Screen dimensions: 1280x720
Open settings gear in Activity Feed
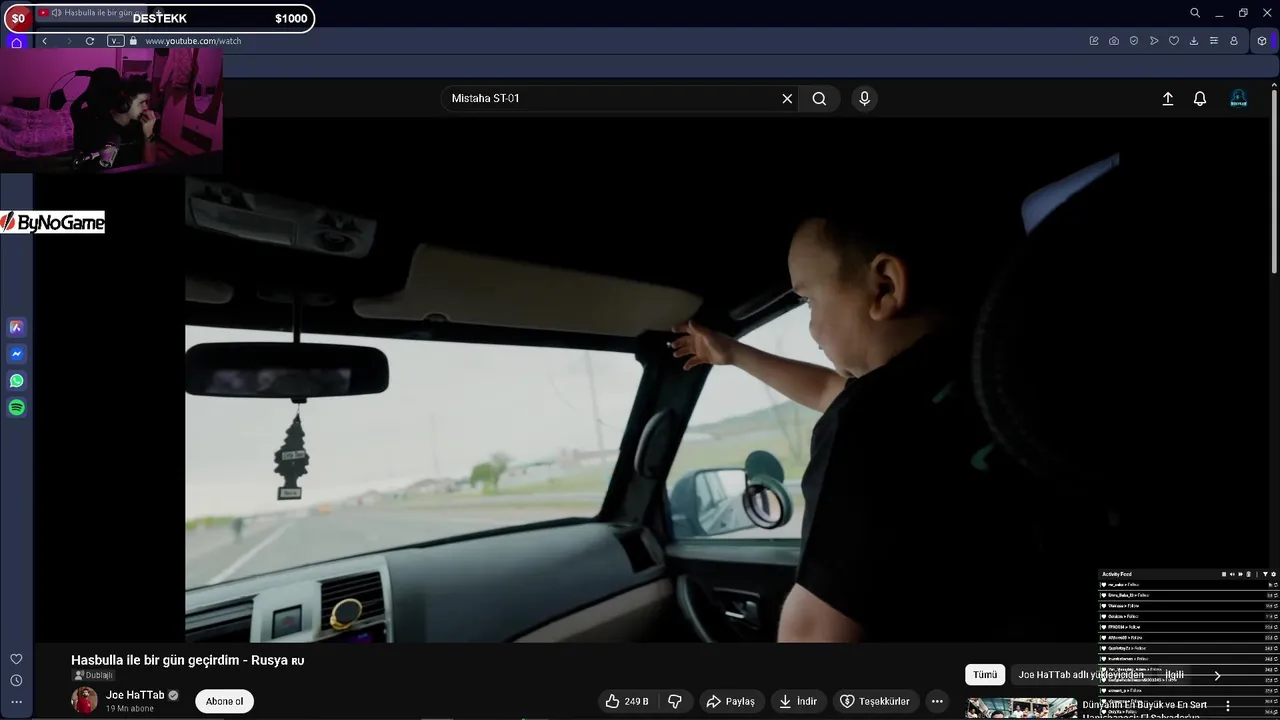pyautogui.click(x=1273, y=574)
